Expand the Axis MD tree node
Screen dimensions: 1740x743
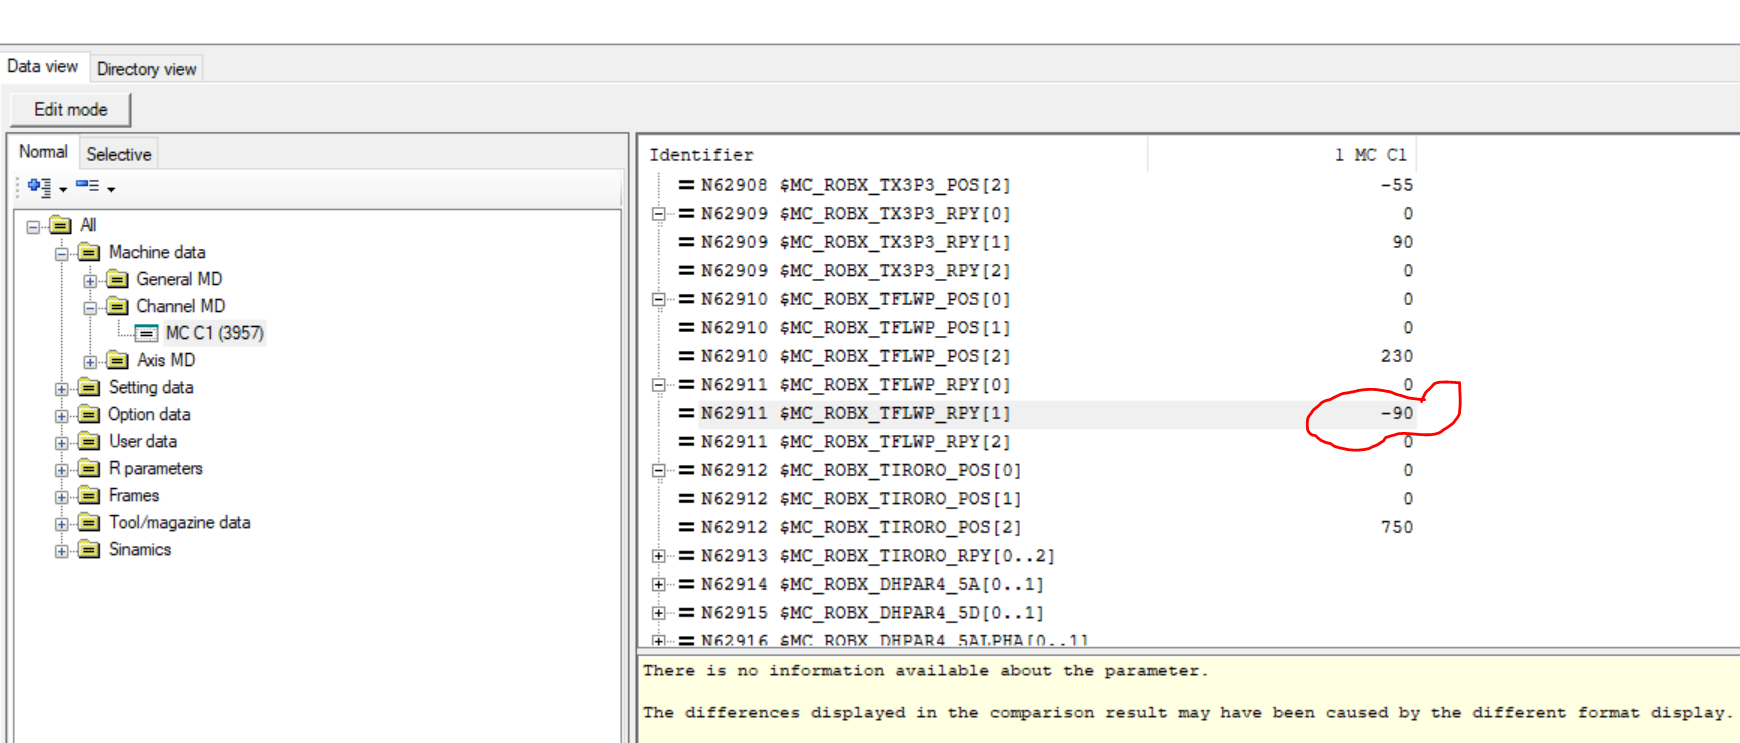[x=90, y=361]
